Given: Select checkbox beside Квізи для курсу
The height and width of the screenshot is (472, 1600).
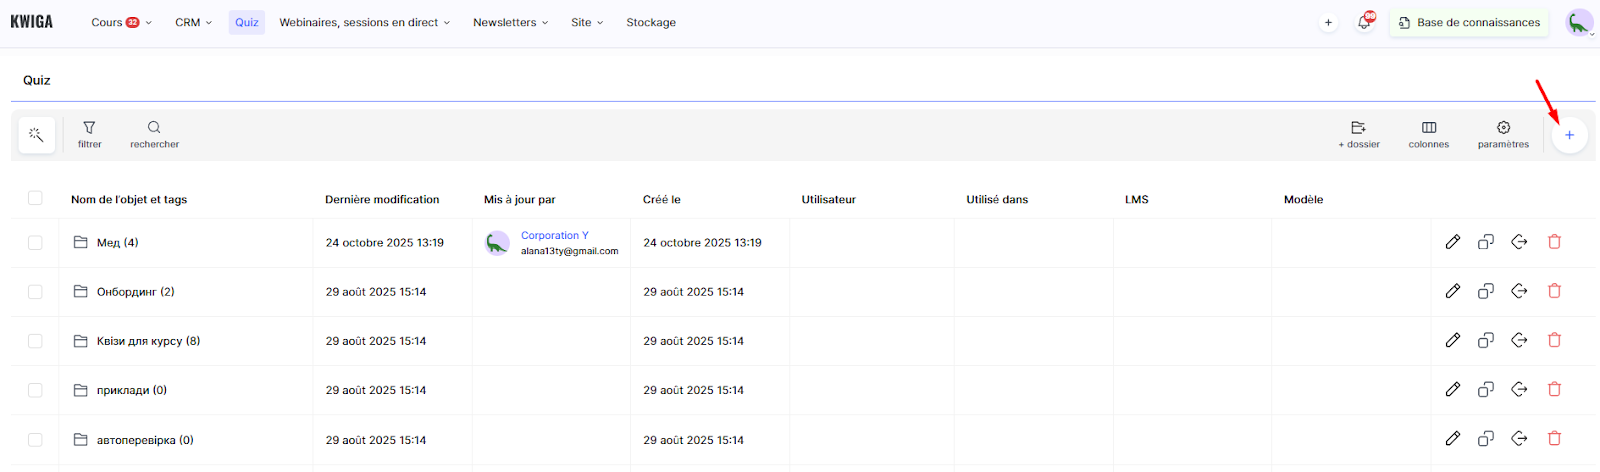Looking at the screenshot, I should pos(35,341).
